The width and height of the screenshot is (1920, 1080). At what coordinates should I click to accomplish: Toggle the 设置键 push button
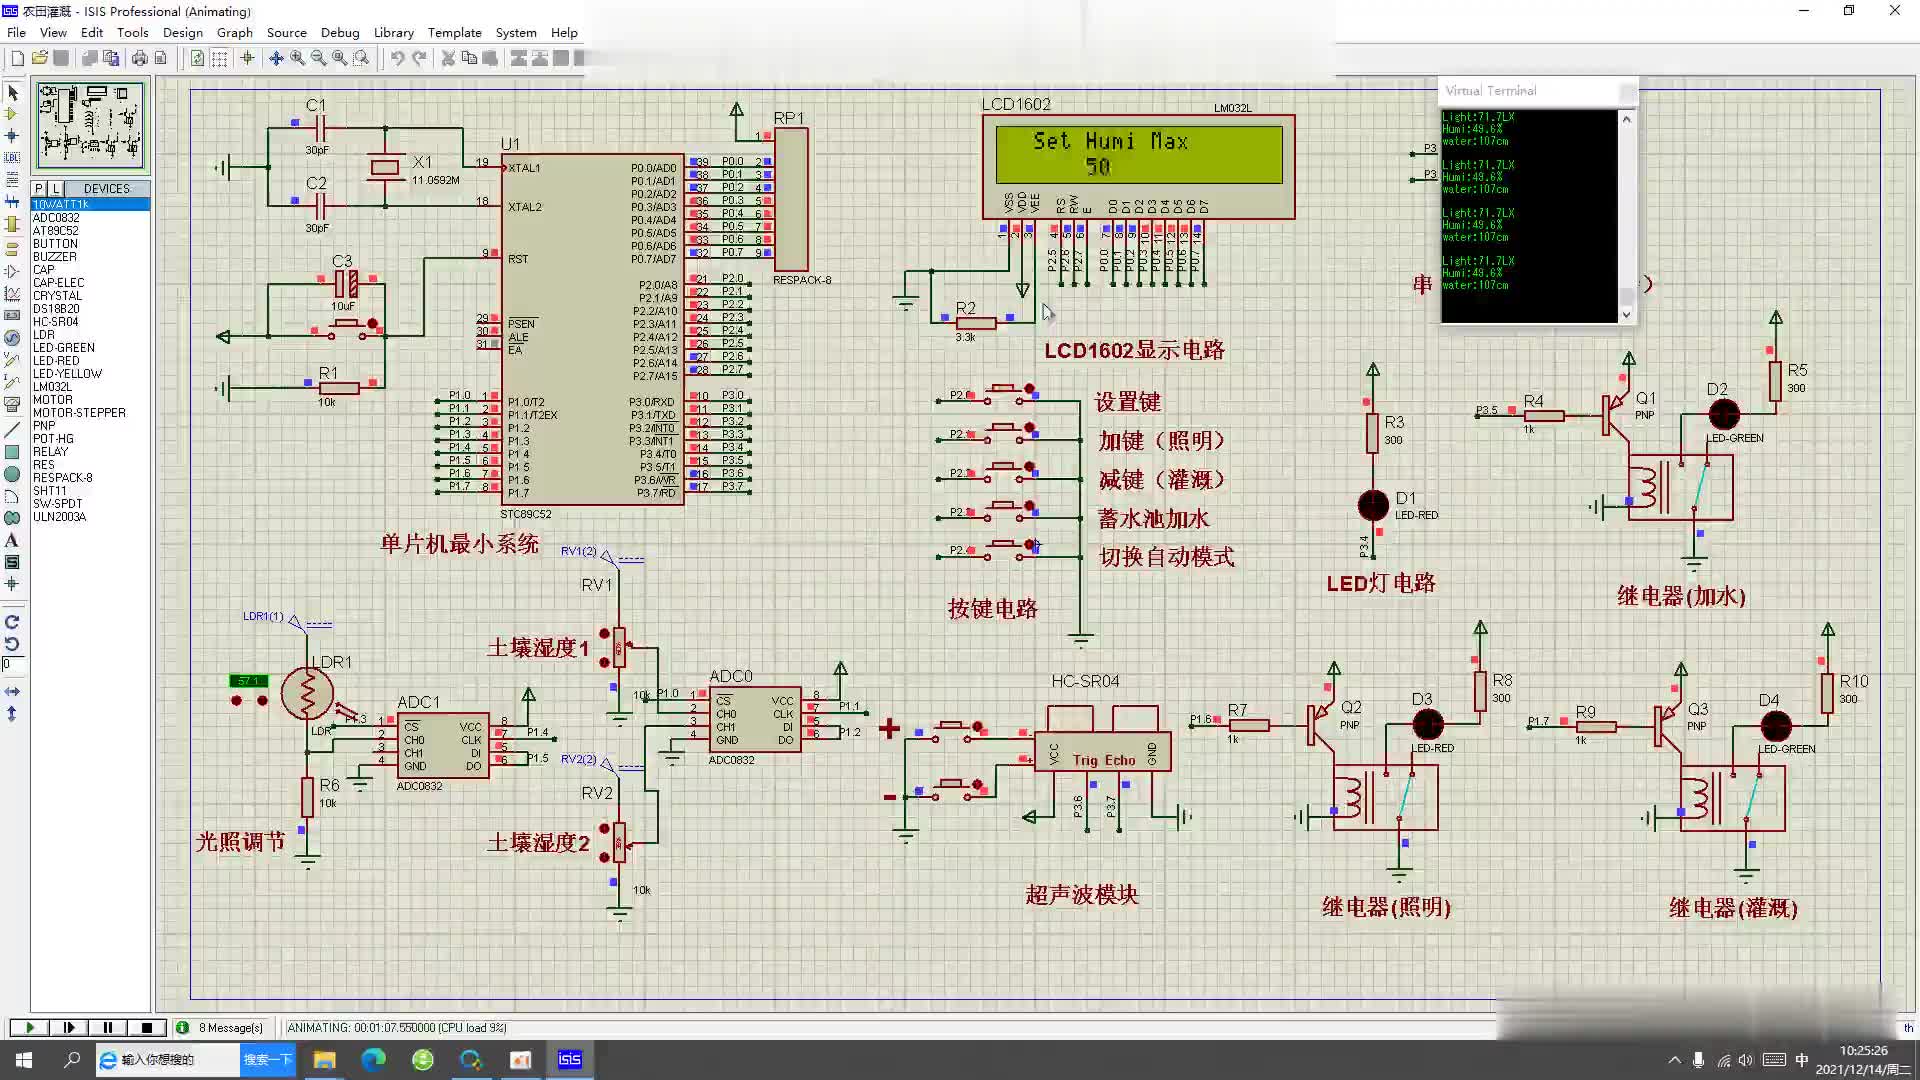tap(1029, 387)
